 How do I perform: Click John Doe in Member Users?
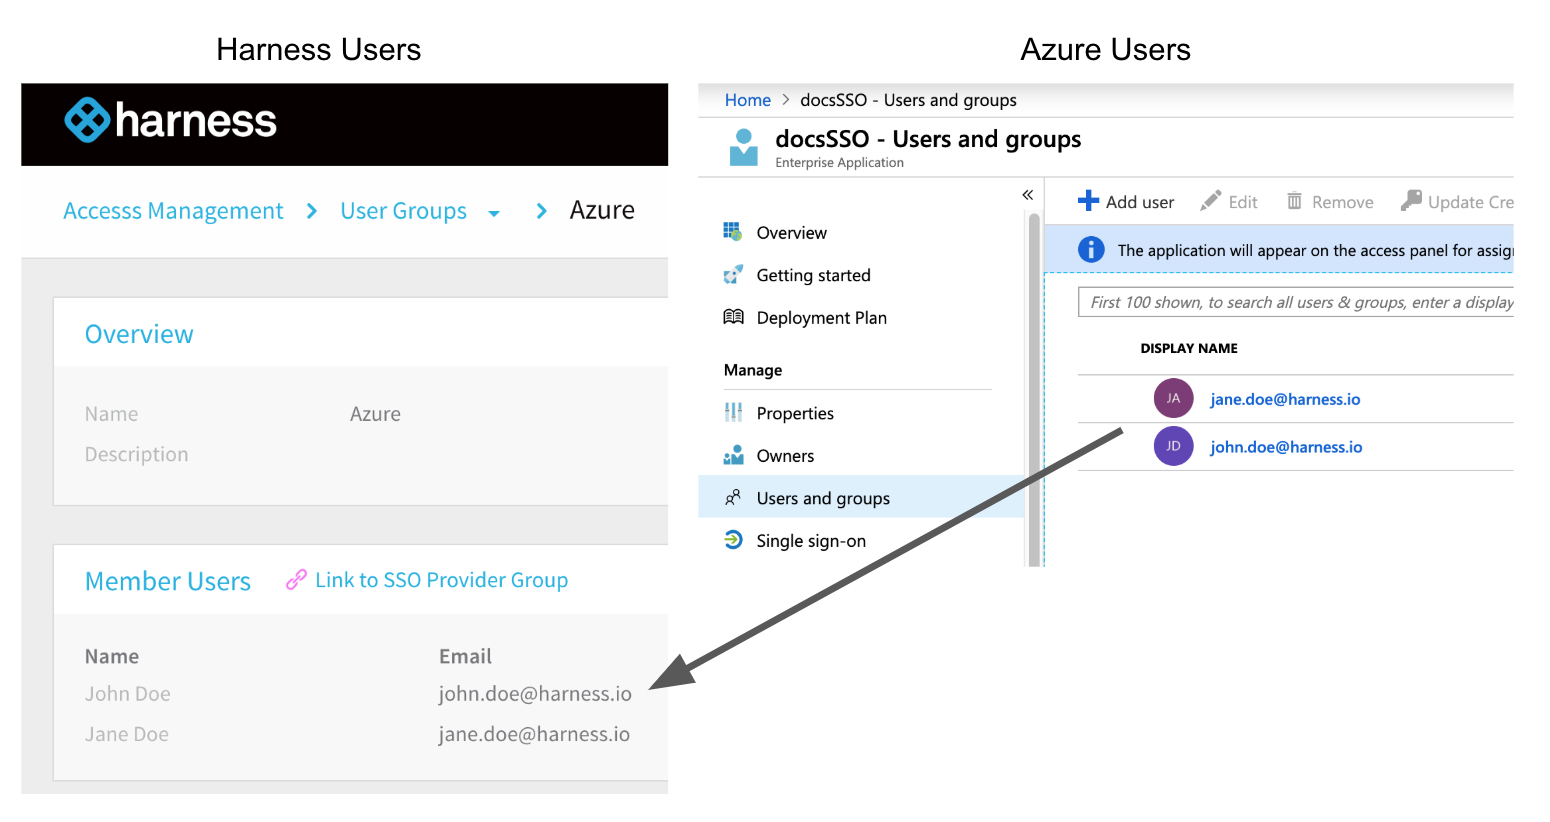click(x=128, y=694)
